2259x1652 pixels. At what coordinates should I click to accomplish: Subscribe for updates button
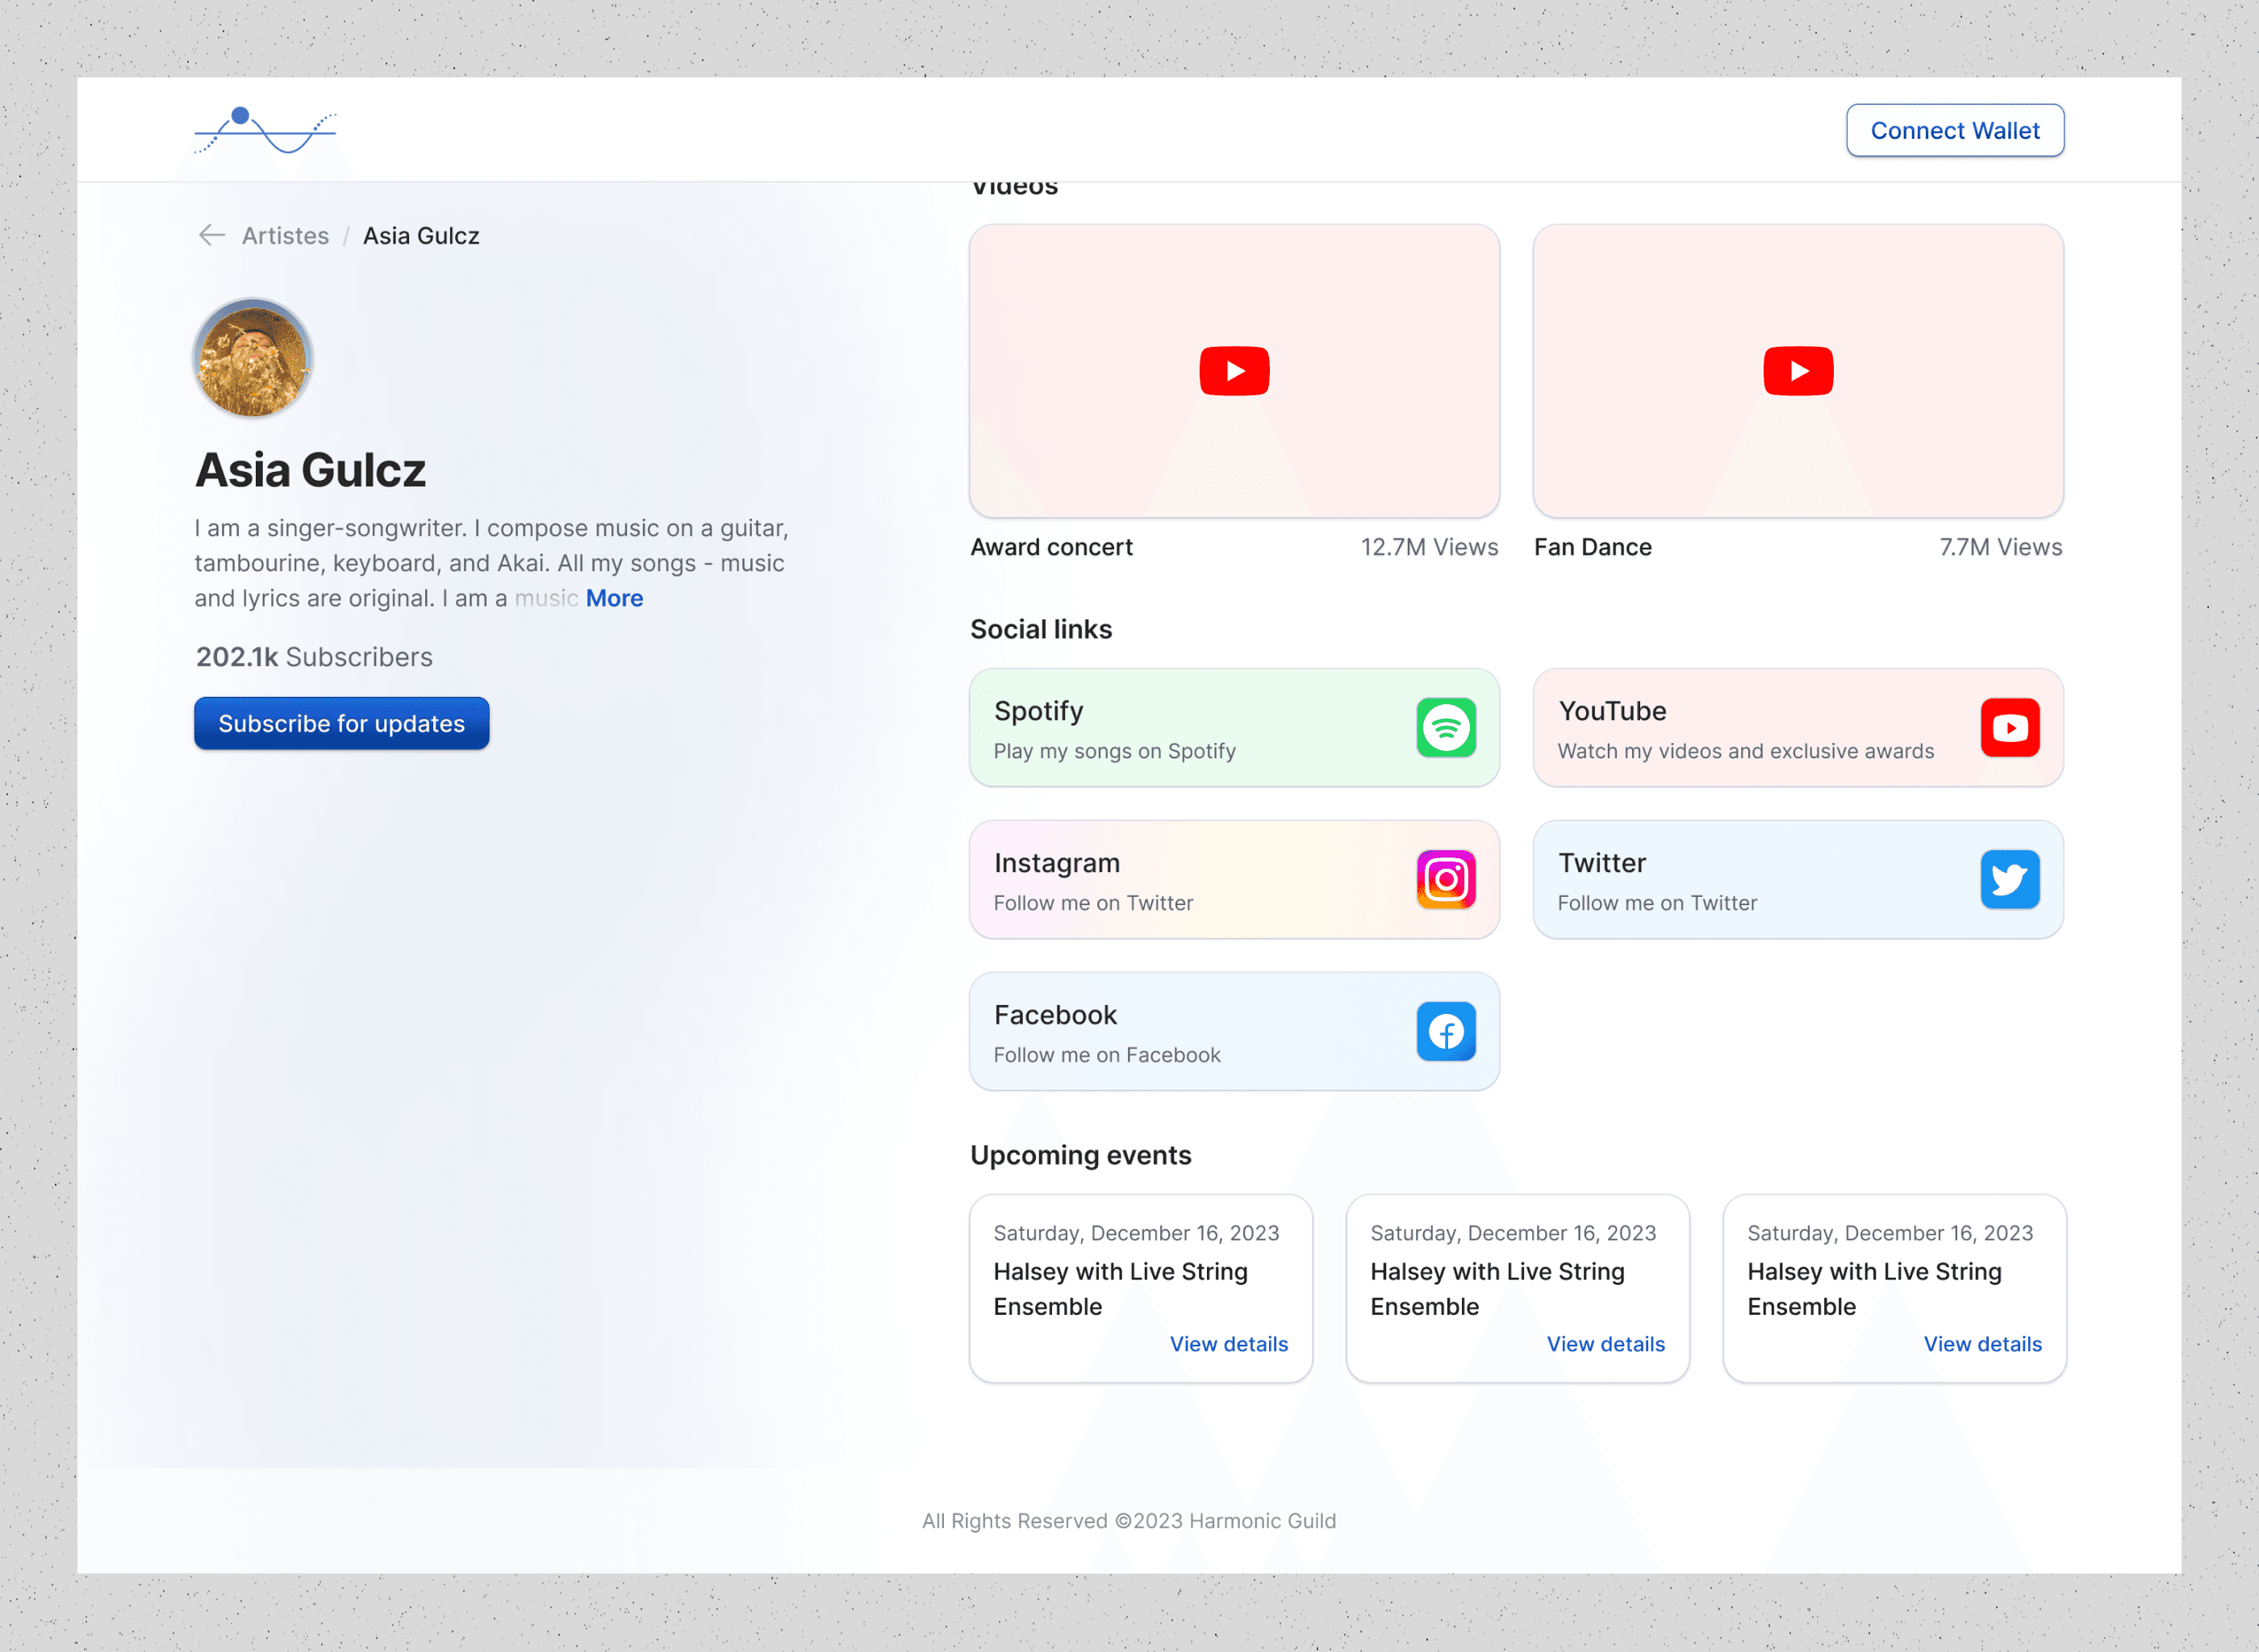click(x=341, y=723)
